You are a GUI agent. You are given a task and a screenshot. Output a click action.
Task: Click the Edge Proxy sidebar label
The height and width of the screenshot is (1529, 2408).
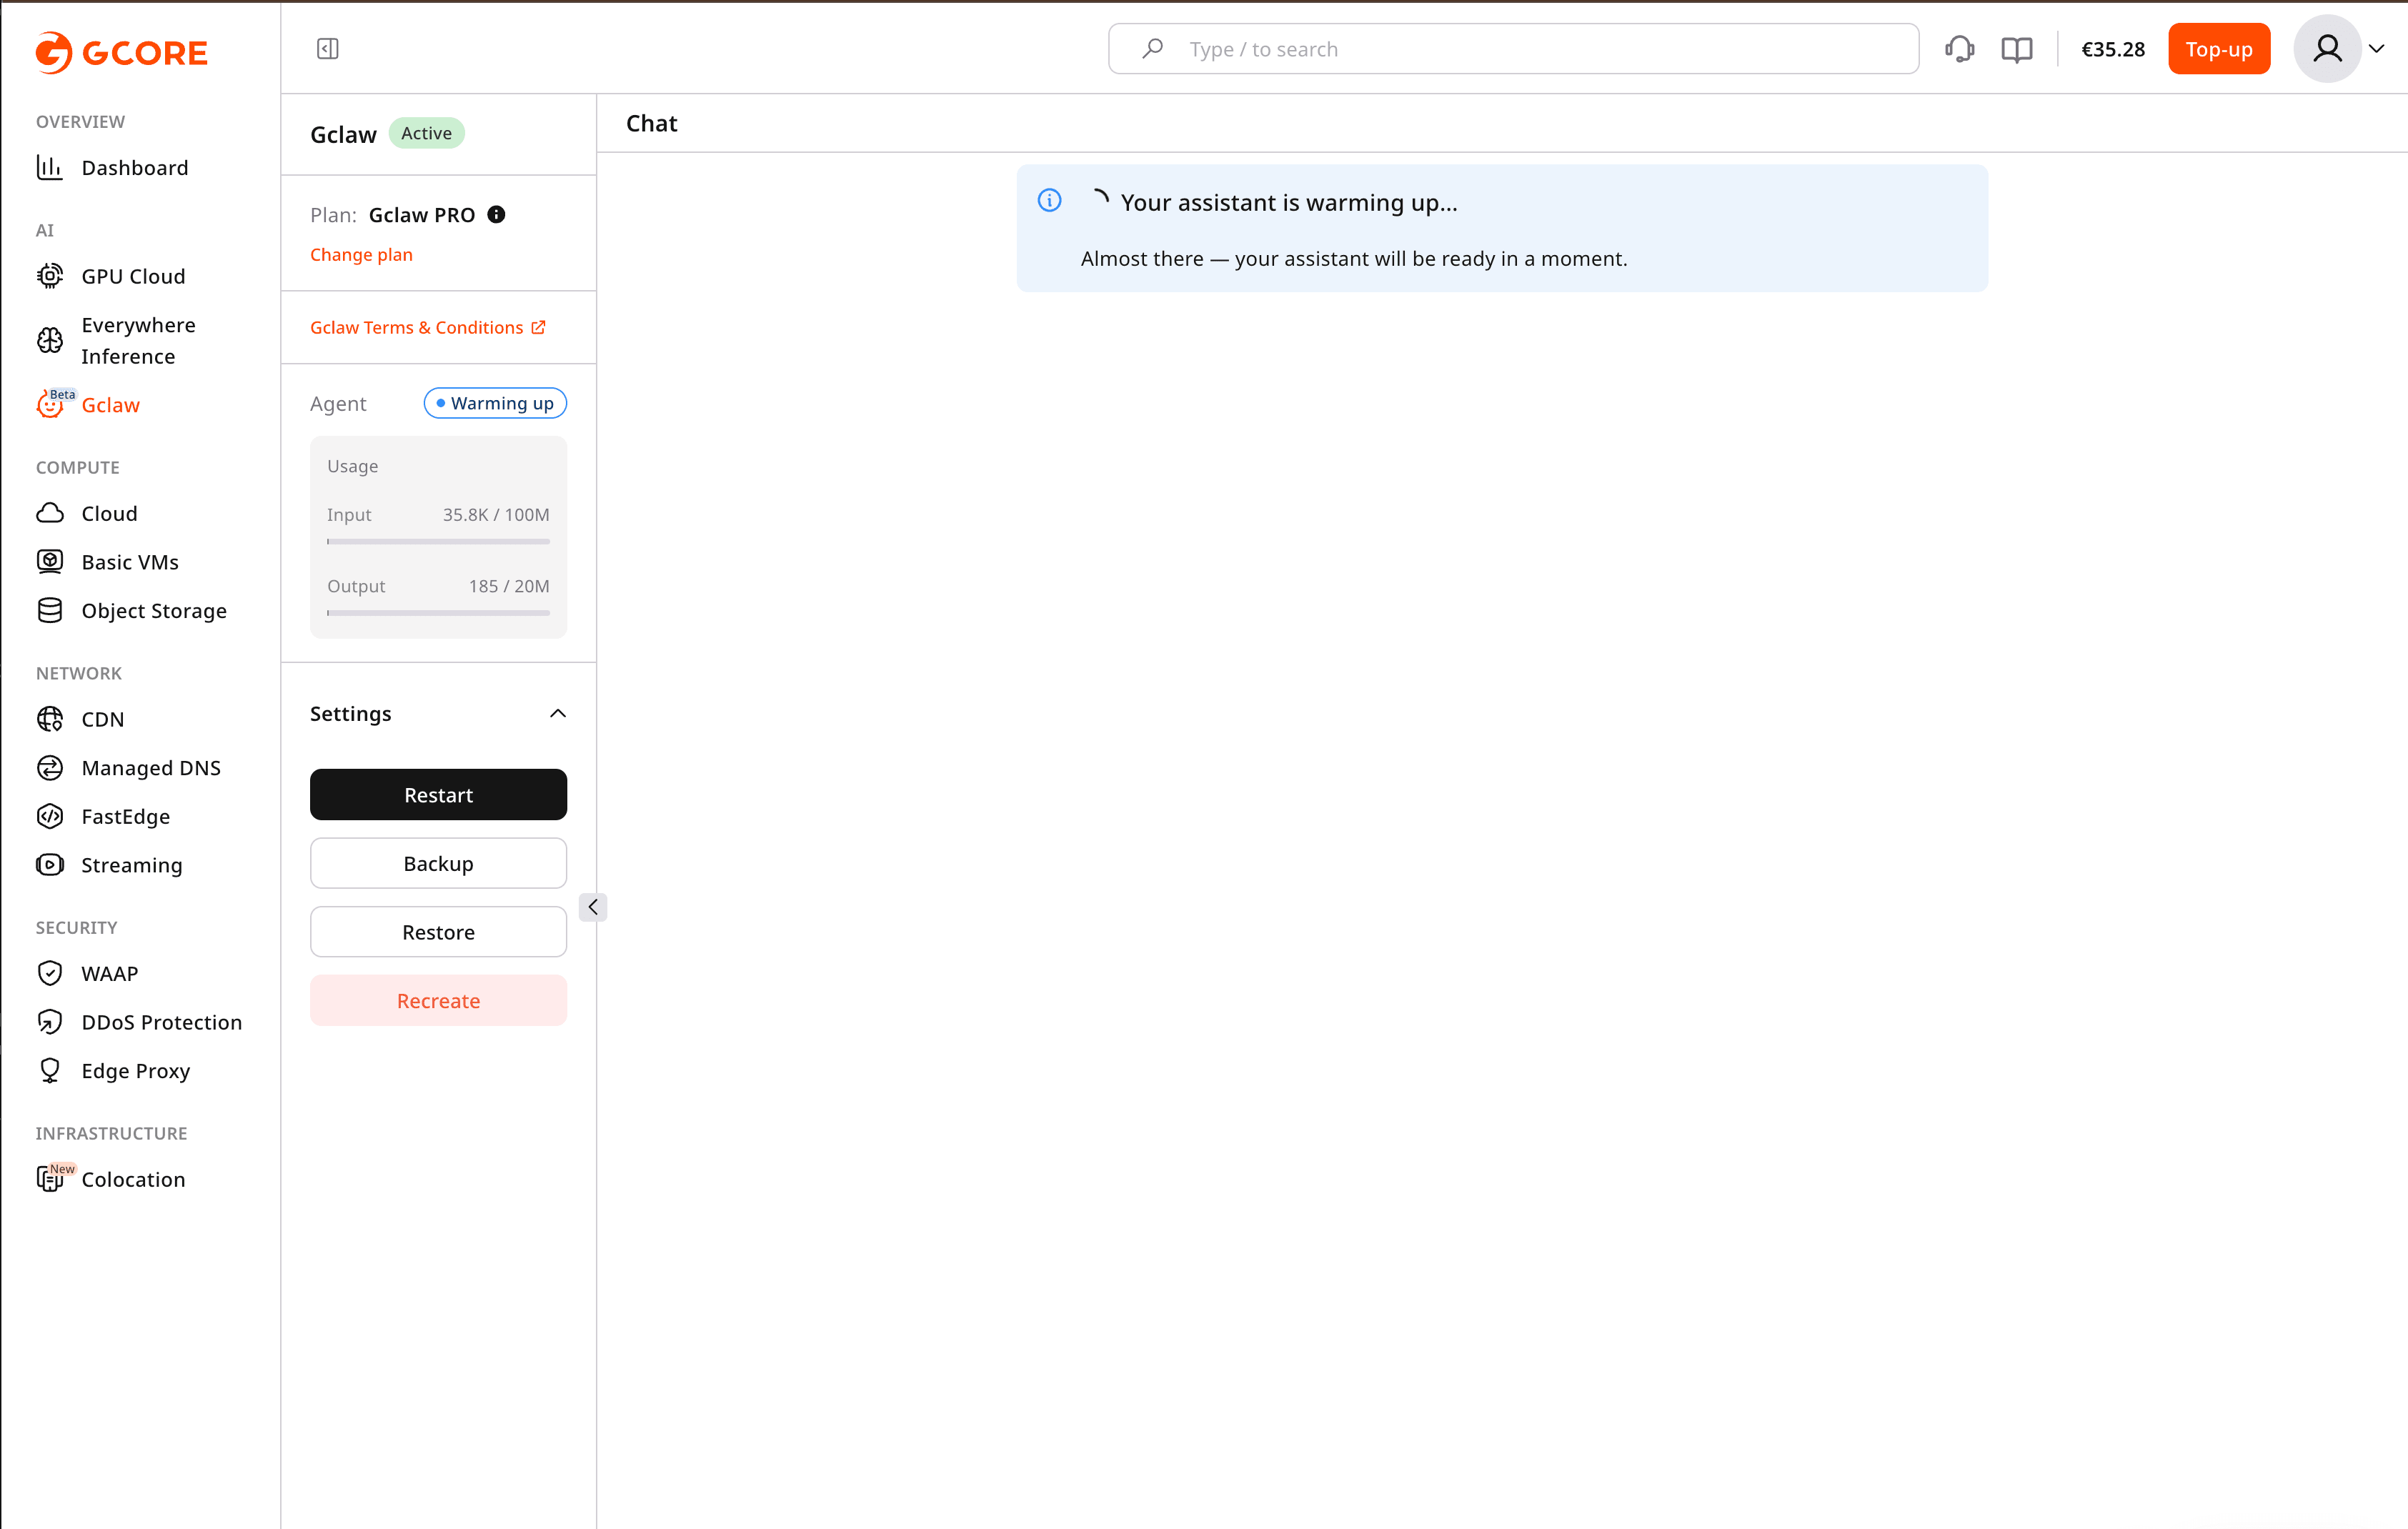click(x=136, y=1071)
